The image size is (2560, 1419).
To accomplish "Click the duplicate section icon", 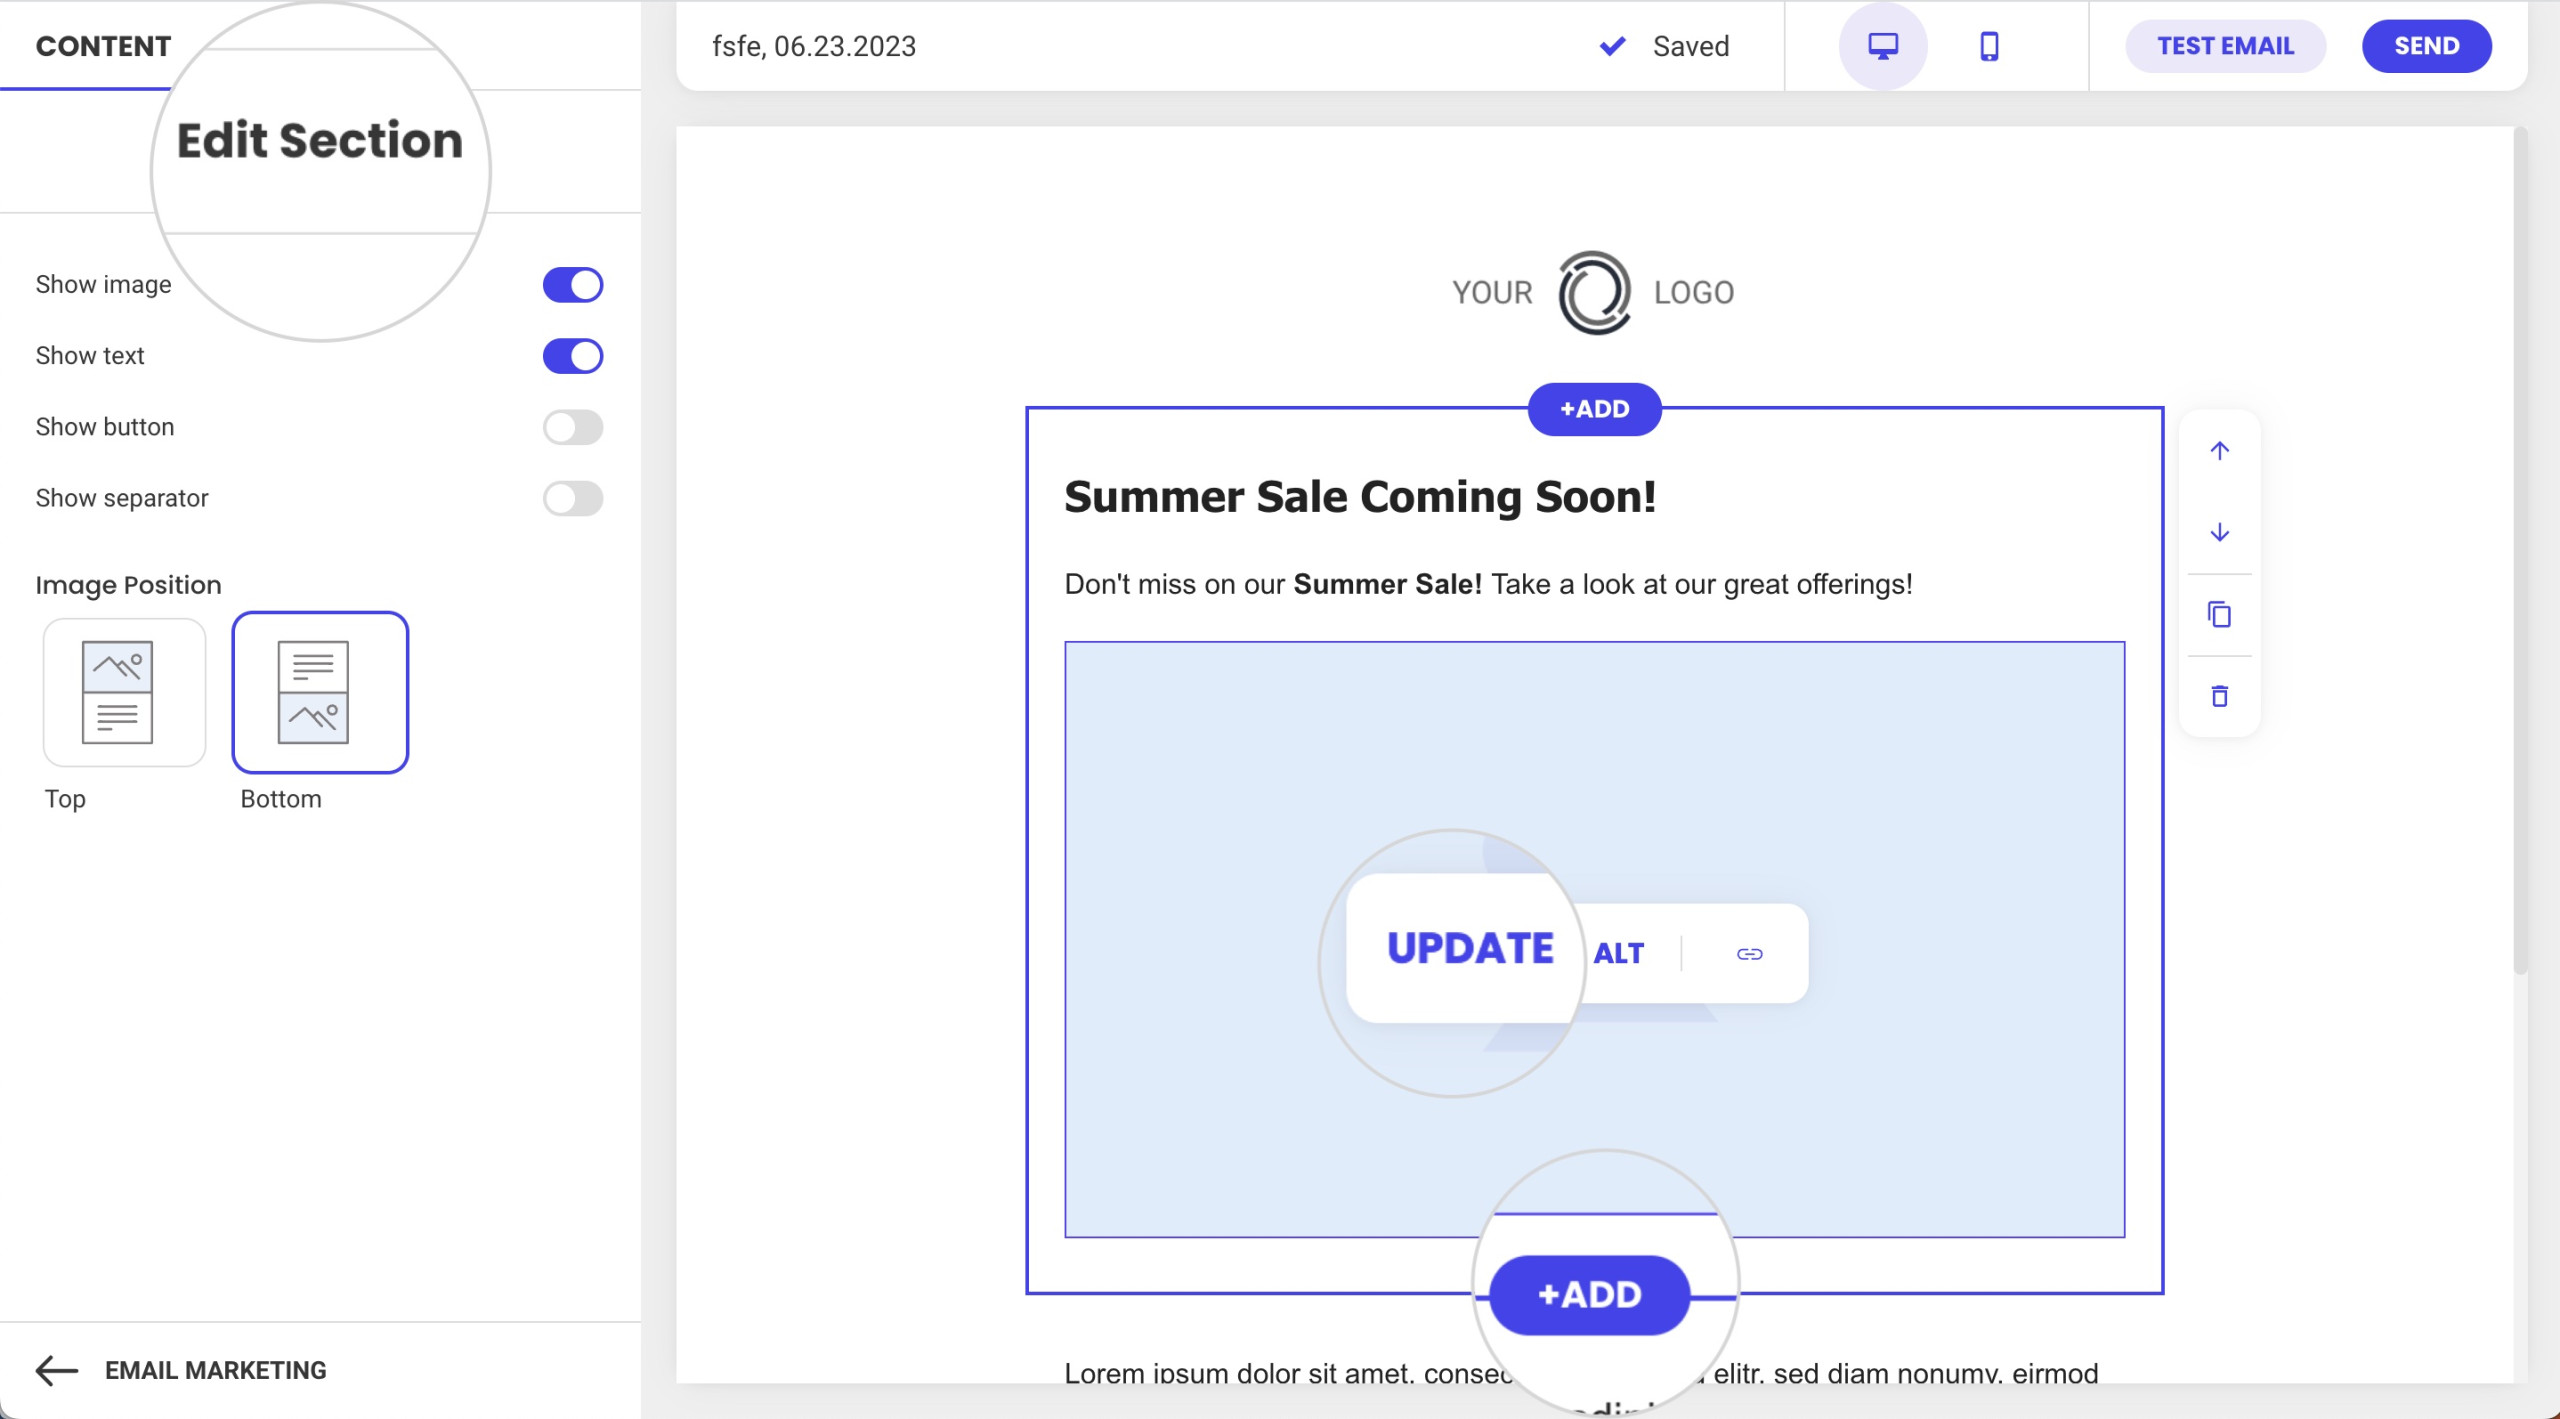I will point(2218,613).
